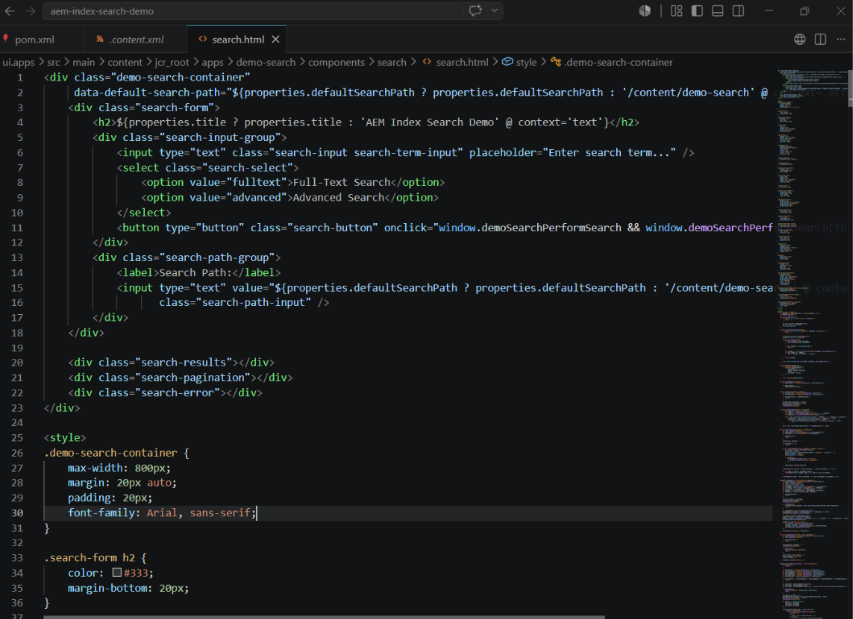Open the src breadcrumb

click(x=53, y=63)
